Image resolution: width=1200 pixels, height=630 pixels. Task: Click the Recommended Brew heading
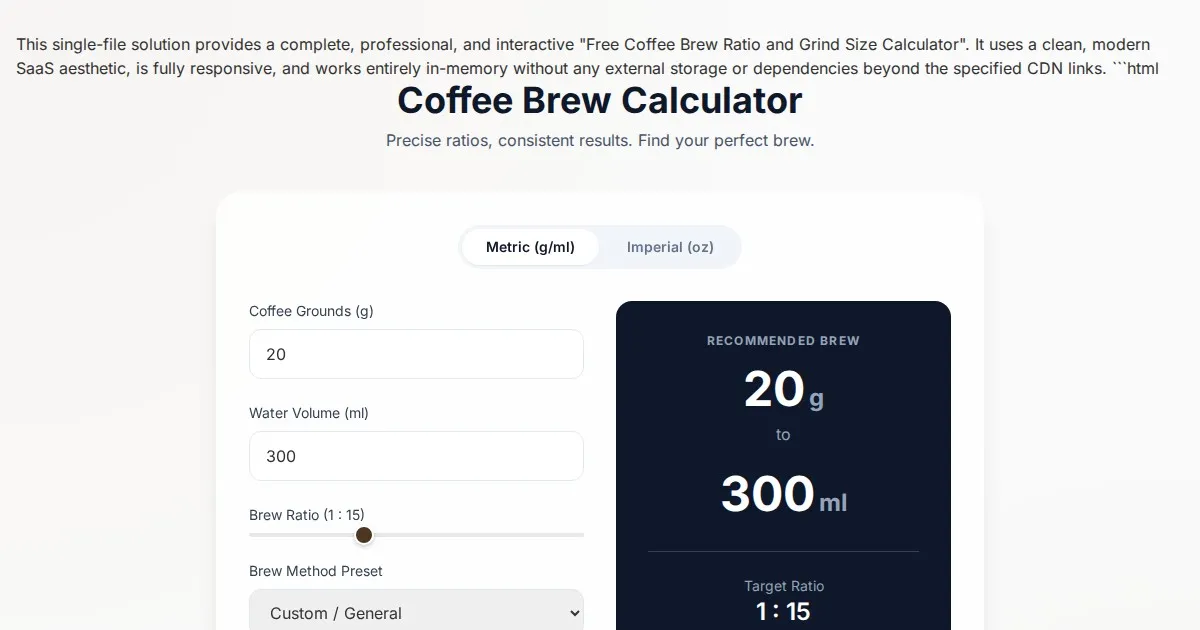[783, 341]
